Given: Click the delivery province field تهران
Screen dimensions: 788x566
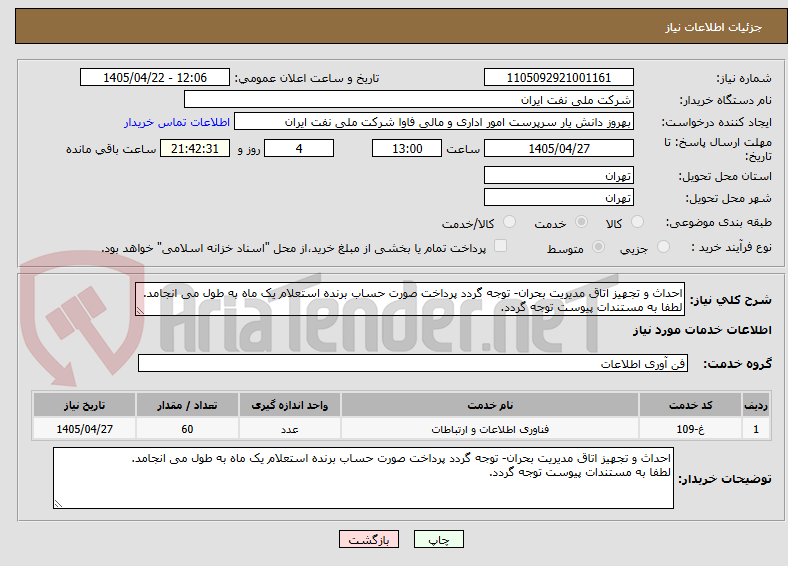Looking at the screenshot, I should click(558, 175).
